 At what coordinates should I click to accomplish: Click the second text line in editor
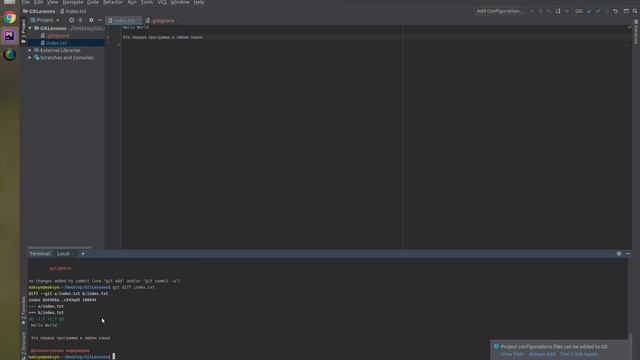click(x=162, y=37)
